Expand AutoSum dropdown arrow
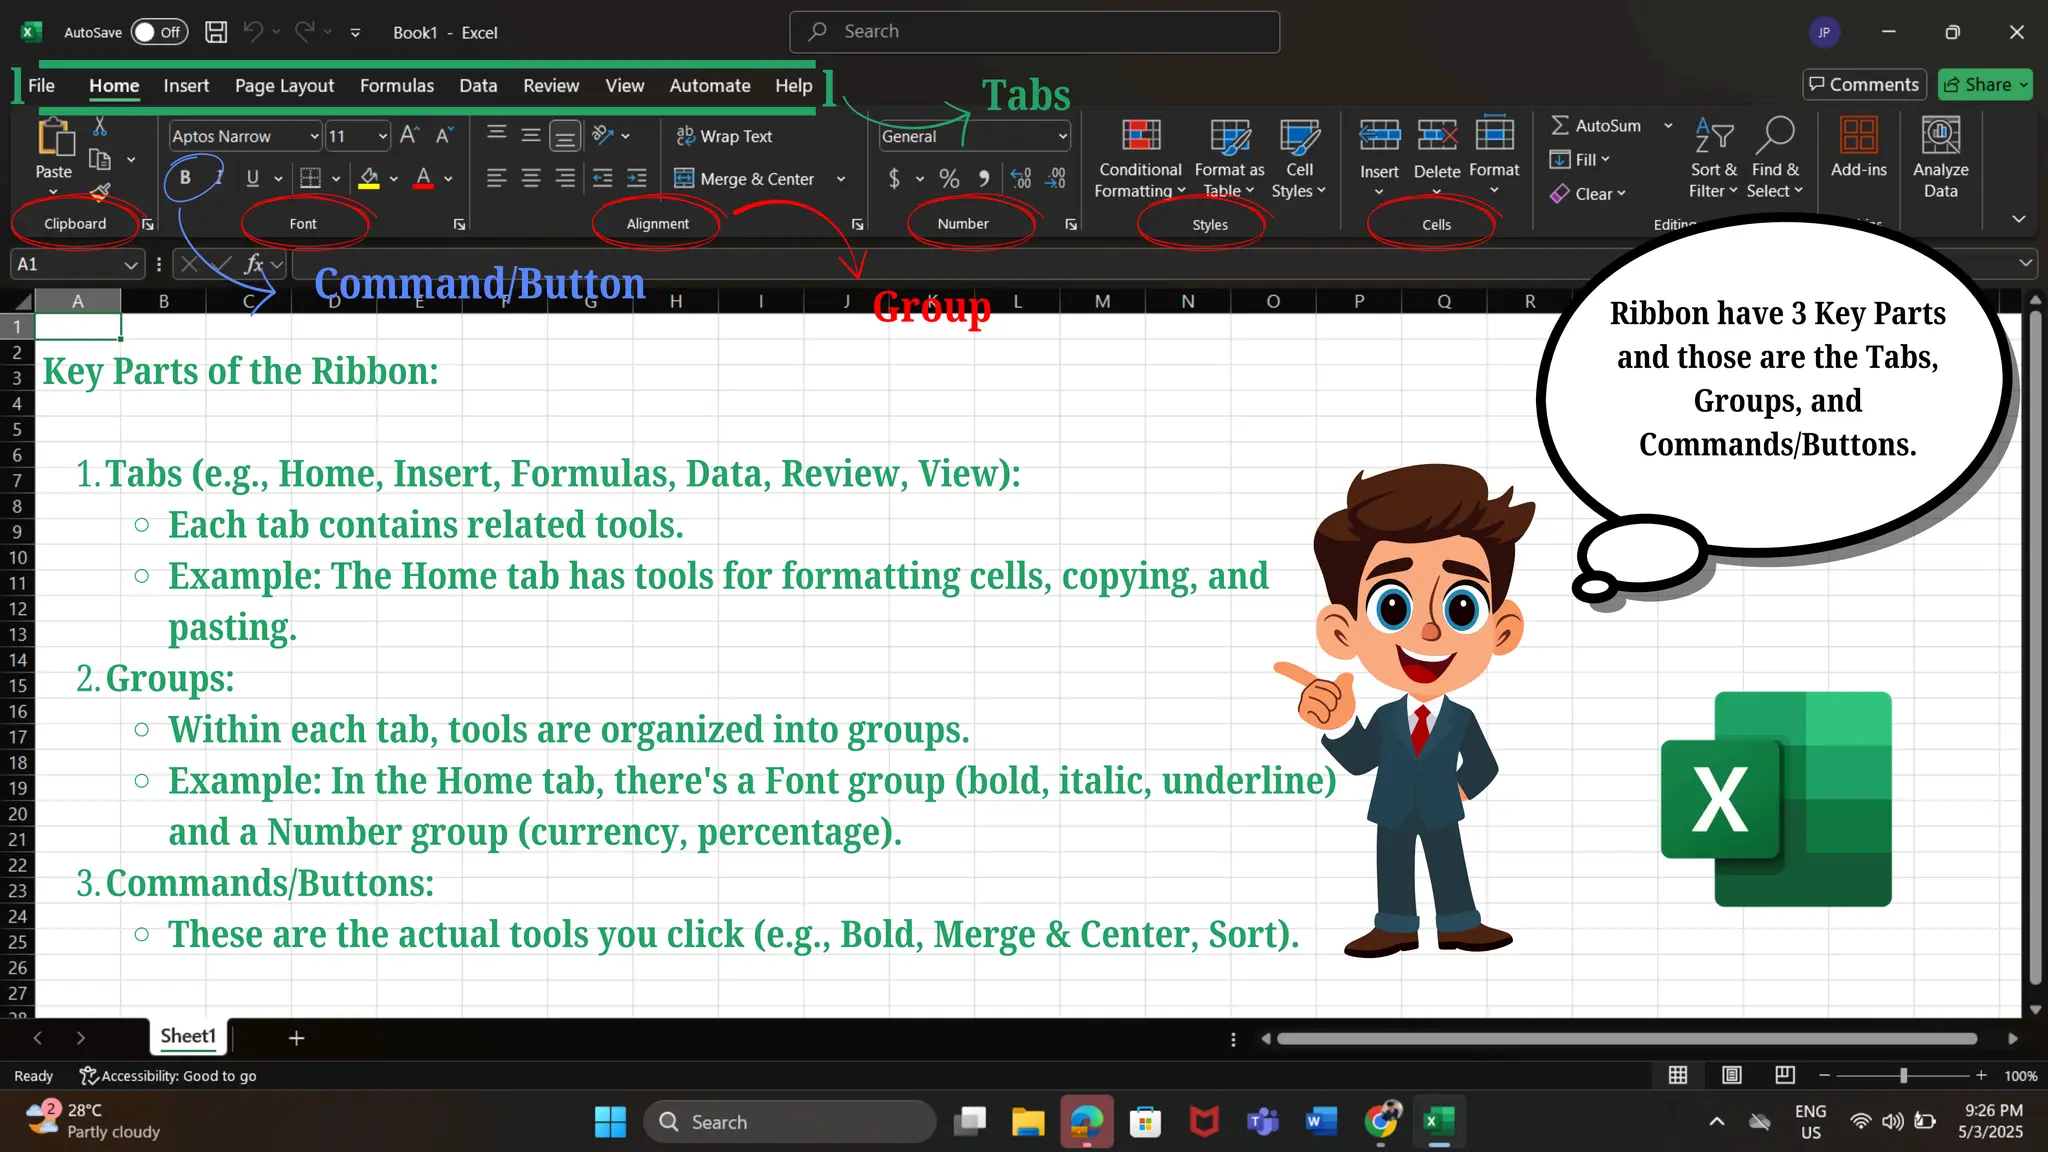Image resolution: width=2048 pixels, height=1152 pixels. click(x=1668, y=126)
